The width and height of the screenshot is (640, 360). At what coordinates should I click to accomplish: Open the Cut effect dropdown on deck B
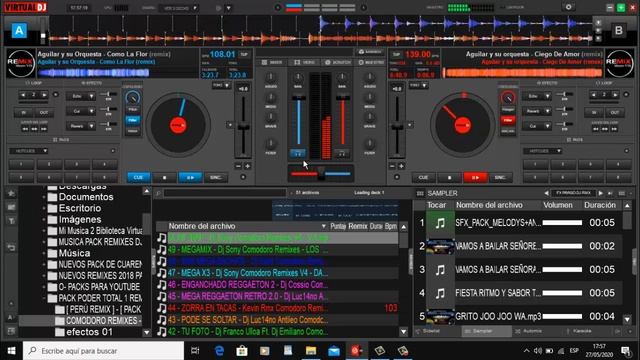[536, 126]
